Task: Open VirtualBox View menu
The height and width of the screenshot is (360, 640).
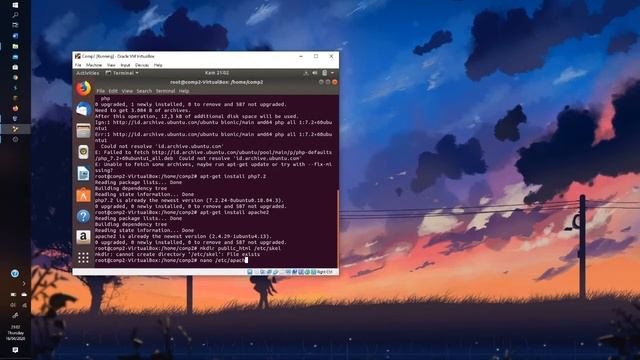Action: point(111,65)
